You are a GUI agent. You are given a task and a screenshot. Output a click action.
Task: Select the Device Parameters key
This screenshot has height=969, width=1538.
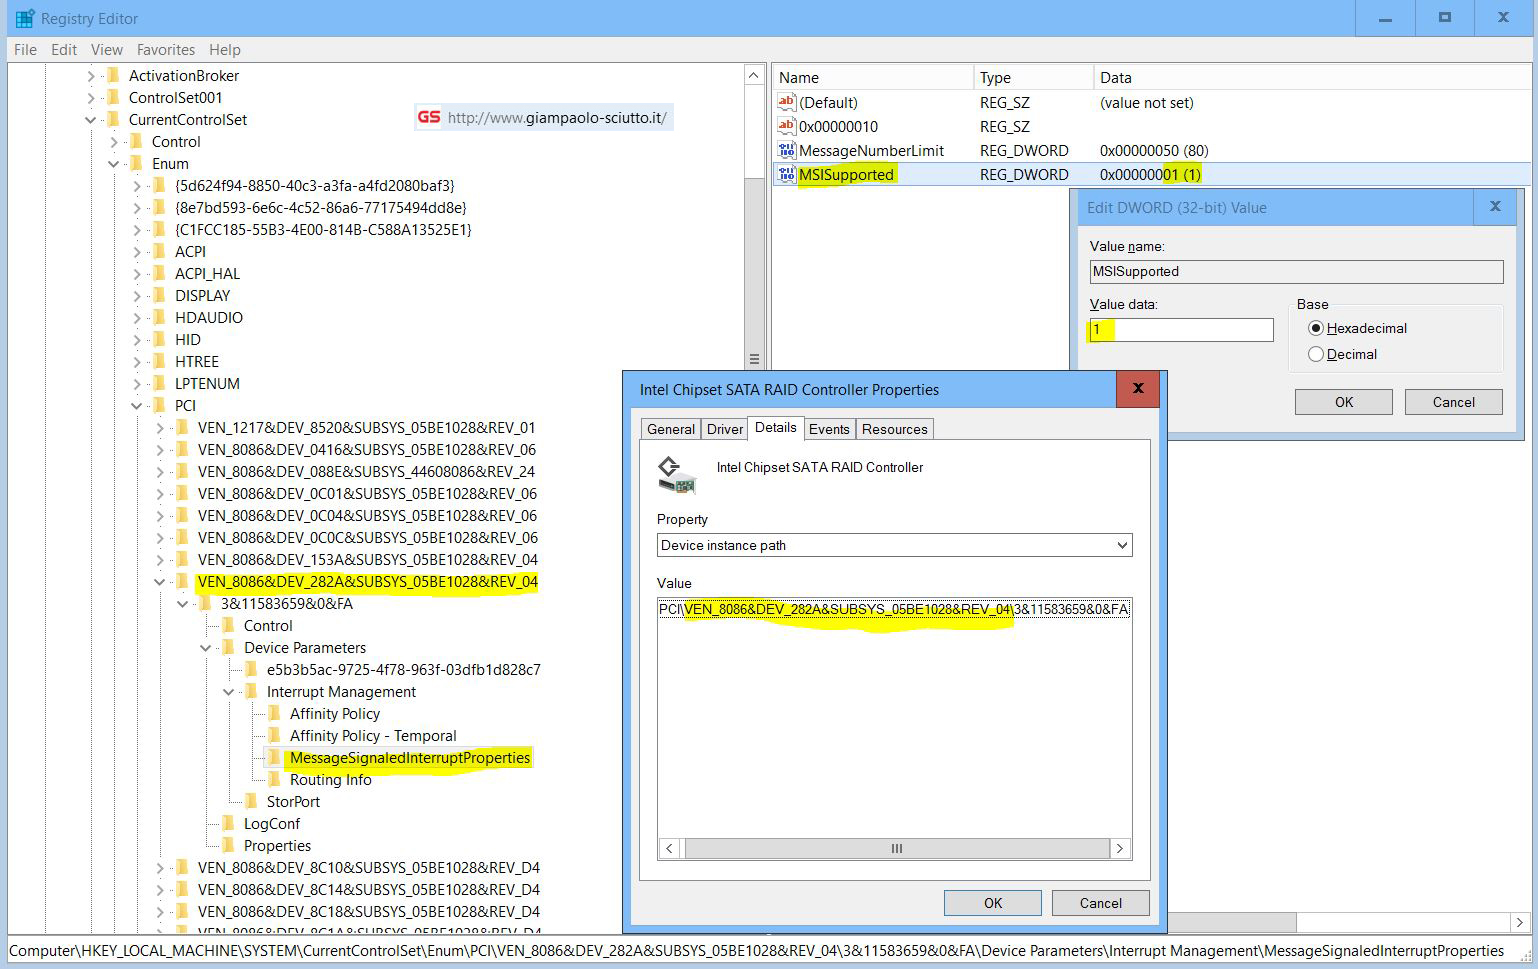click(305, 647)
